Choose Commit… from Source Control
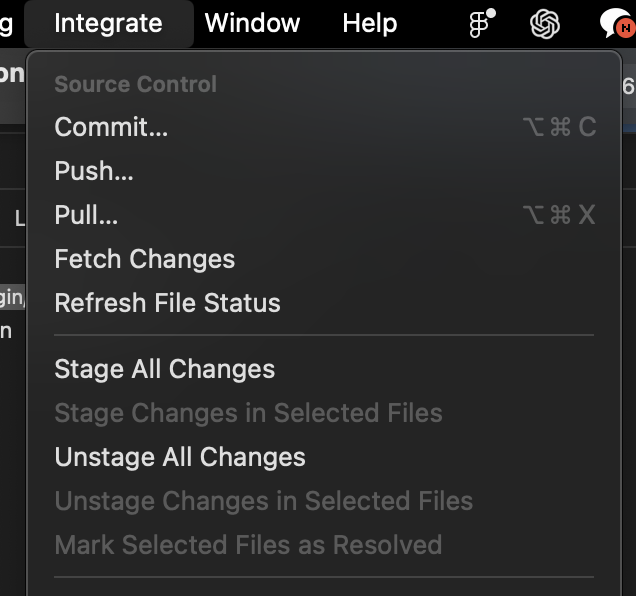The height and width of the screenshot is (596, 636). (111, 127)
